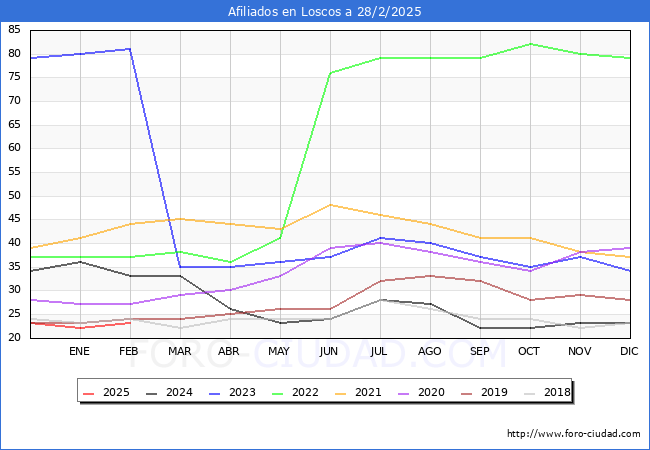The width and height of the screenshot is (650, 450).
Task: Select the 2020 legend label
Action: point(432,392)
